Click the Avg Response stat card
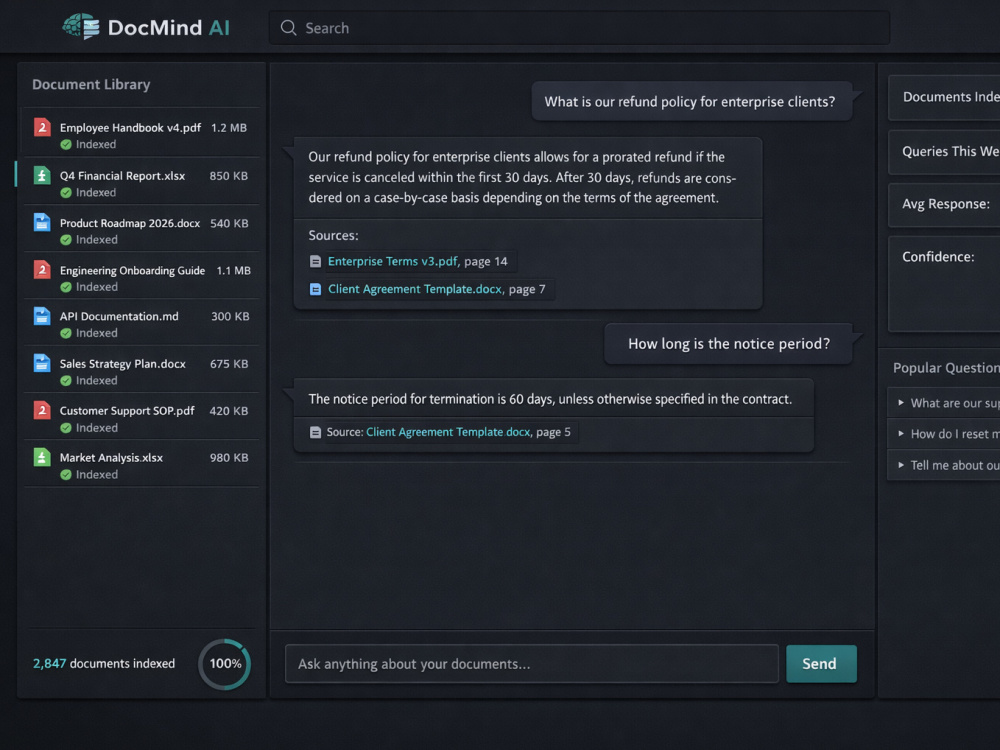The width and height of the screenshot is (1000, 750). click(x=944, y=204)
